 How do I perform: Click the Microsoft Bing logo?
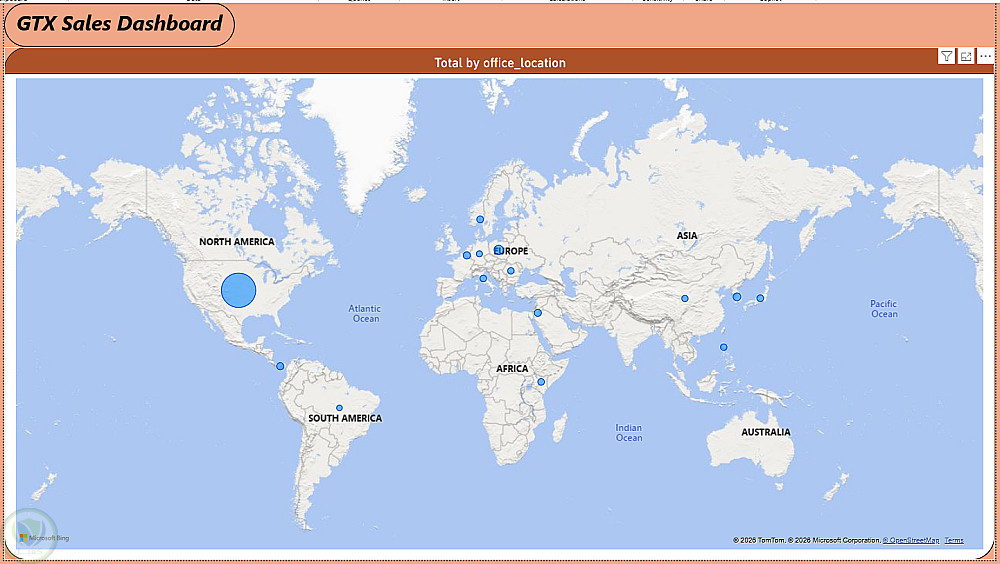coord(44,538)
